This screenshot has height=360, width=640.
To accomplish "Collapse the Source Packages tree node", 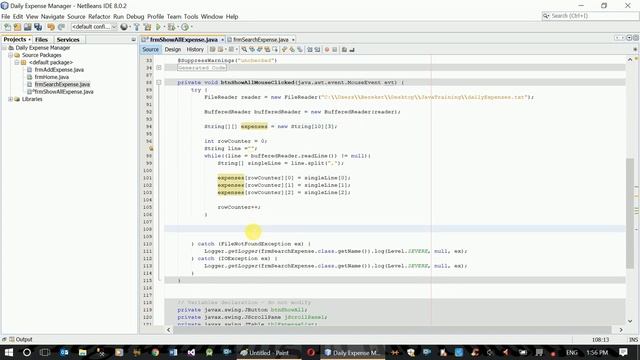I will pos(11,55).
